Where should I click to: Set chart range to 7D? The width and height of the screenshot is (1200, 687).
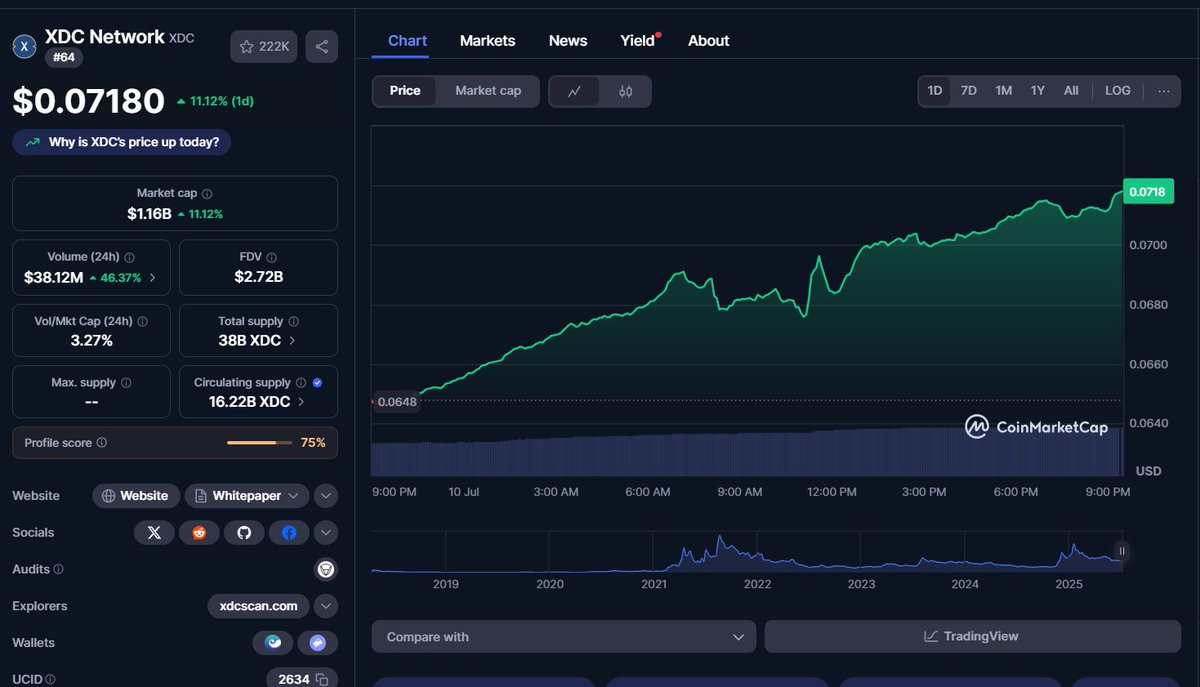969,91
